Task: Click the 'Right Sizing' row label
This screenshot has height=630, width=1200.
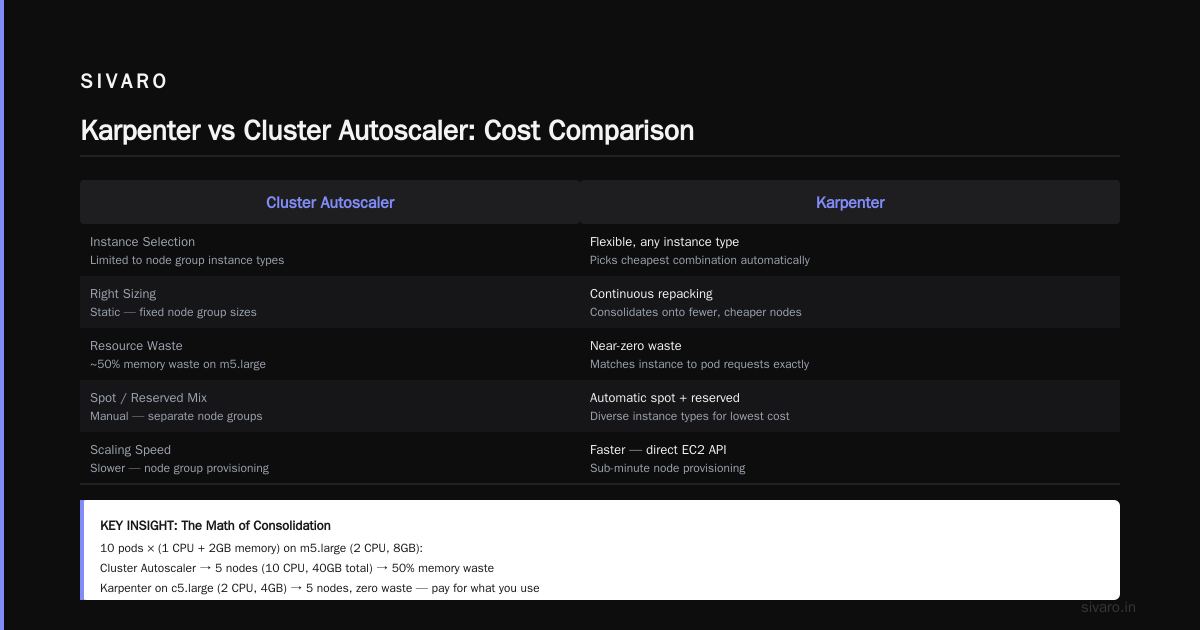Action: click(123, 294)
